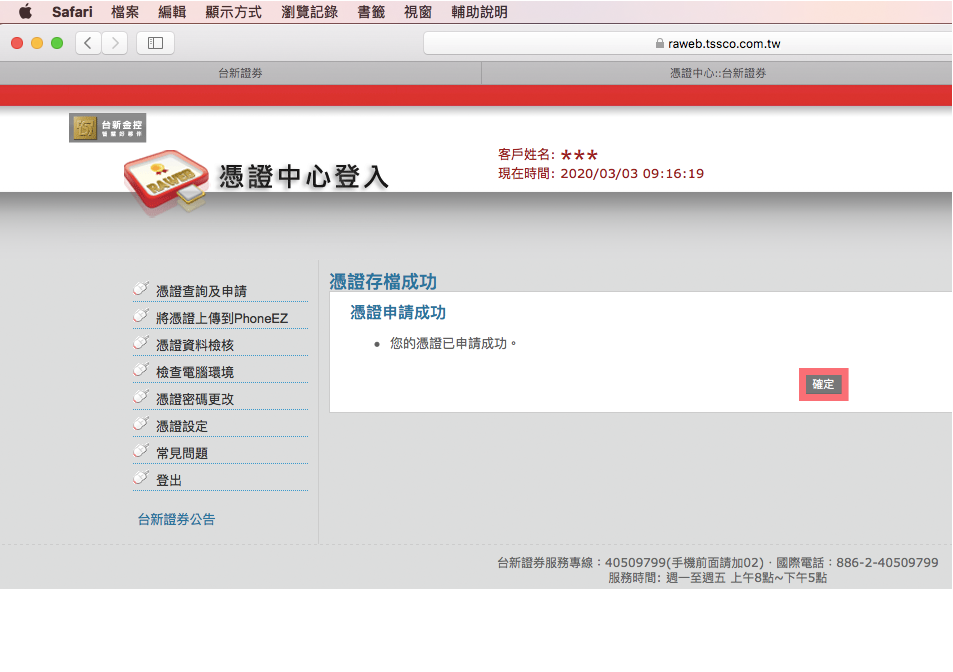Open the 顯示方式 menu
This screenshot has width=953, height=672.
[233, 12]
